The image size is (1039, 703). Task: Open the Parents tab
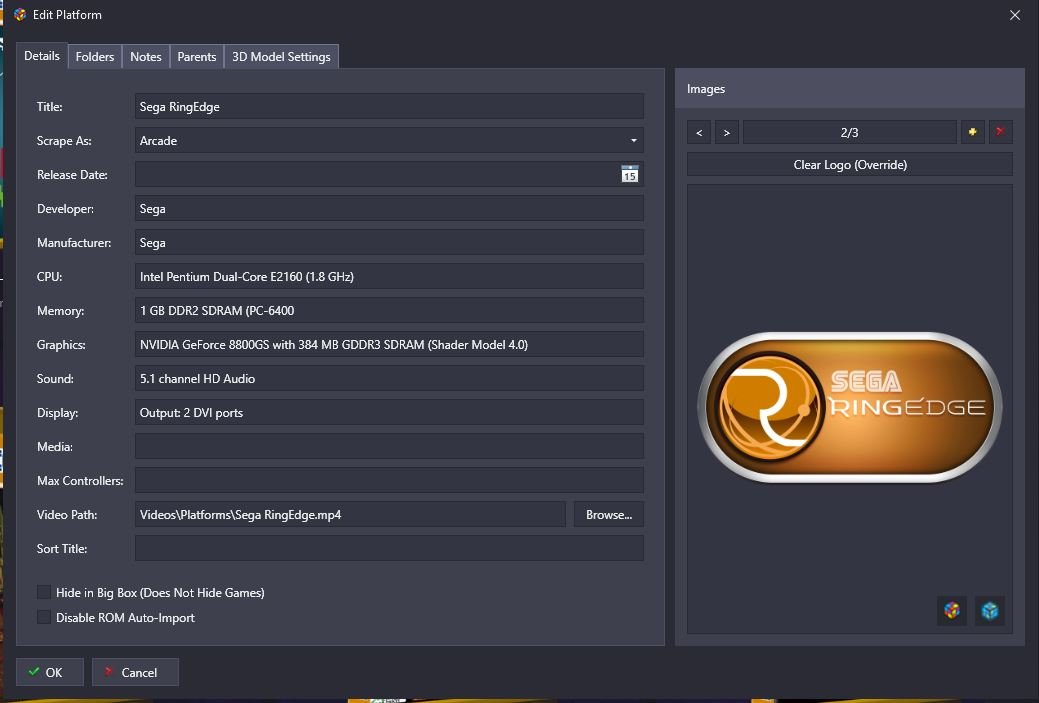click(197, 57)
